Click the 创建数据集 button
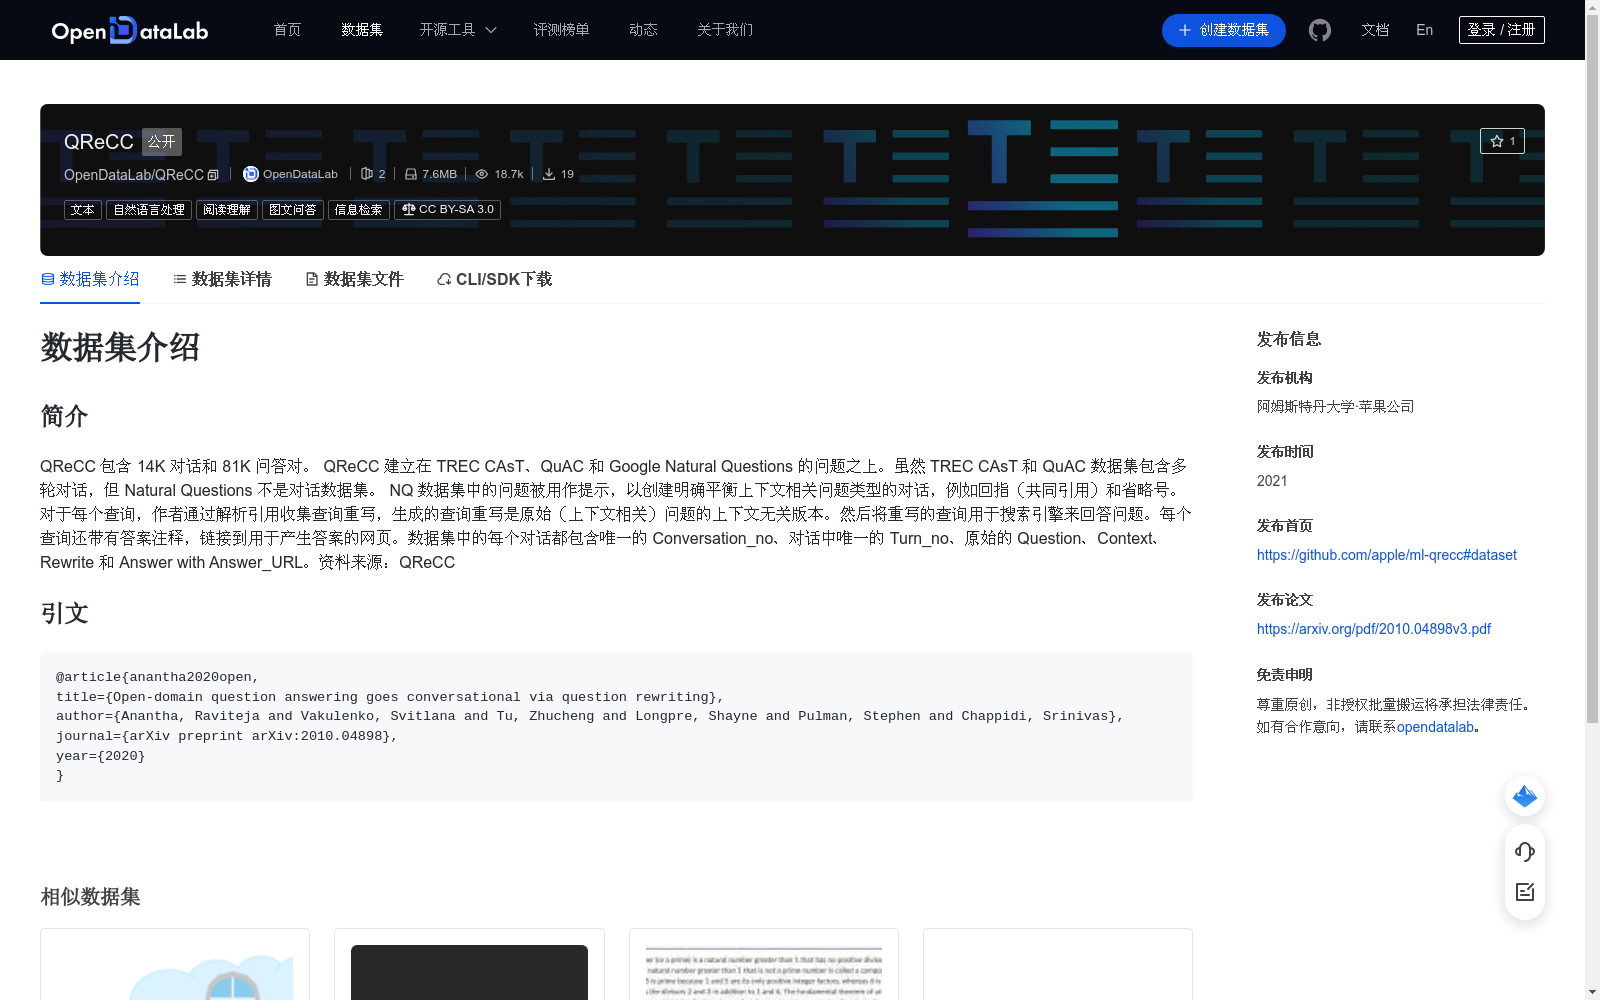This screenshot has height=1000, width=1600. 1224,30
